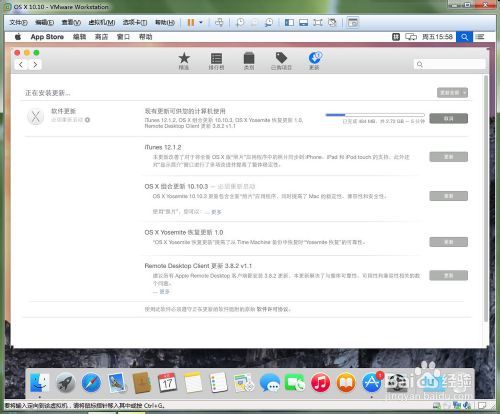This screenshot has height=414, width=500.
Task: Cancel the software update download
Action: point(449,118)
